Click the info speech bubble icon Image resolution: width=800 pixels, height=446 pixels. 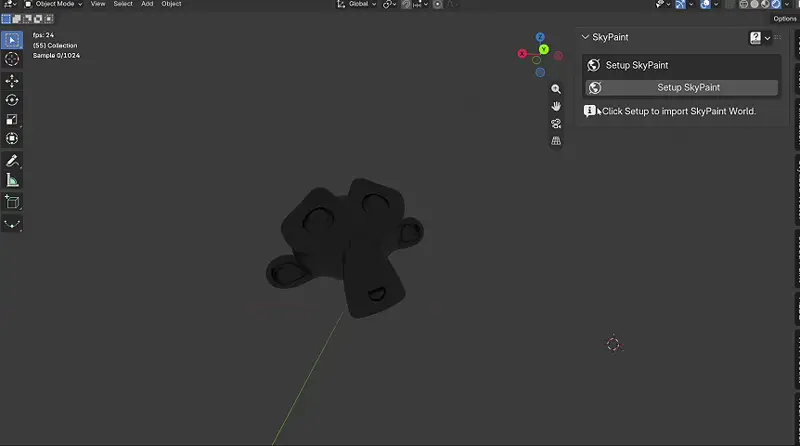pyautogui.click(x=589, y=111)
